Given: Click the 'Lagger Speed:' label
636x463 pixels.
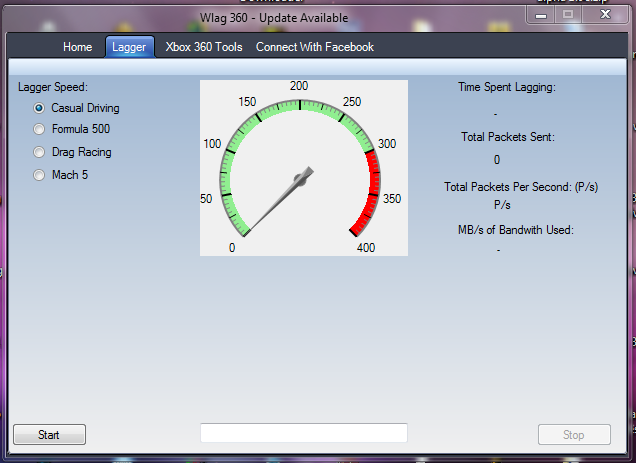Looking at the screenshot, I should click(53, 87).
